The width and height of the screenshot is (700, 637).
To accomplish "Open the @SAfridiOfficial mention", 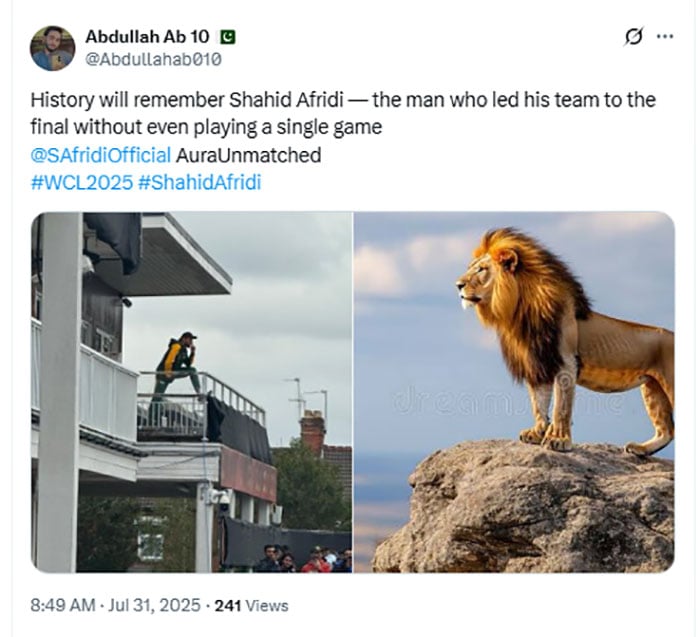I will point(100,155).
